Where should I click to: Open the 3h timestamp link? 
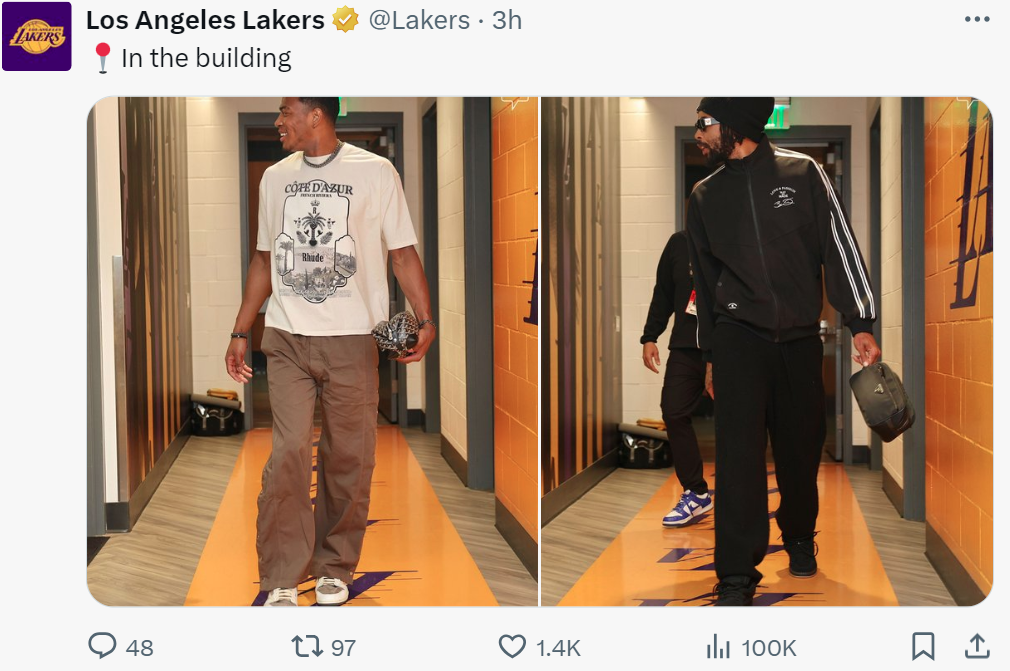[x=507, y=20]
